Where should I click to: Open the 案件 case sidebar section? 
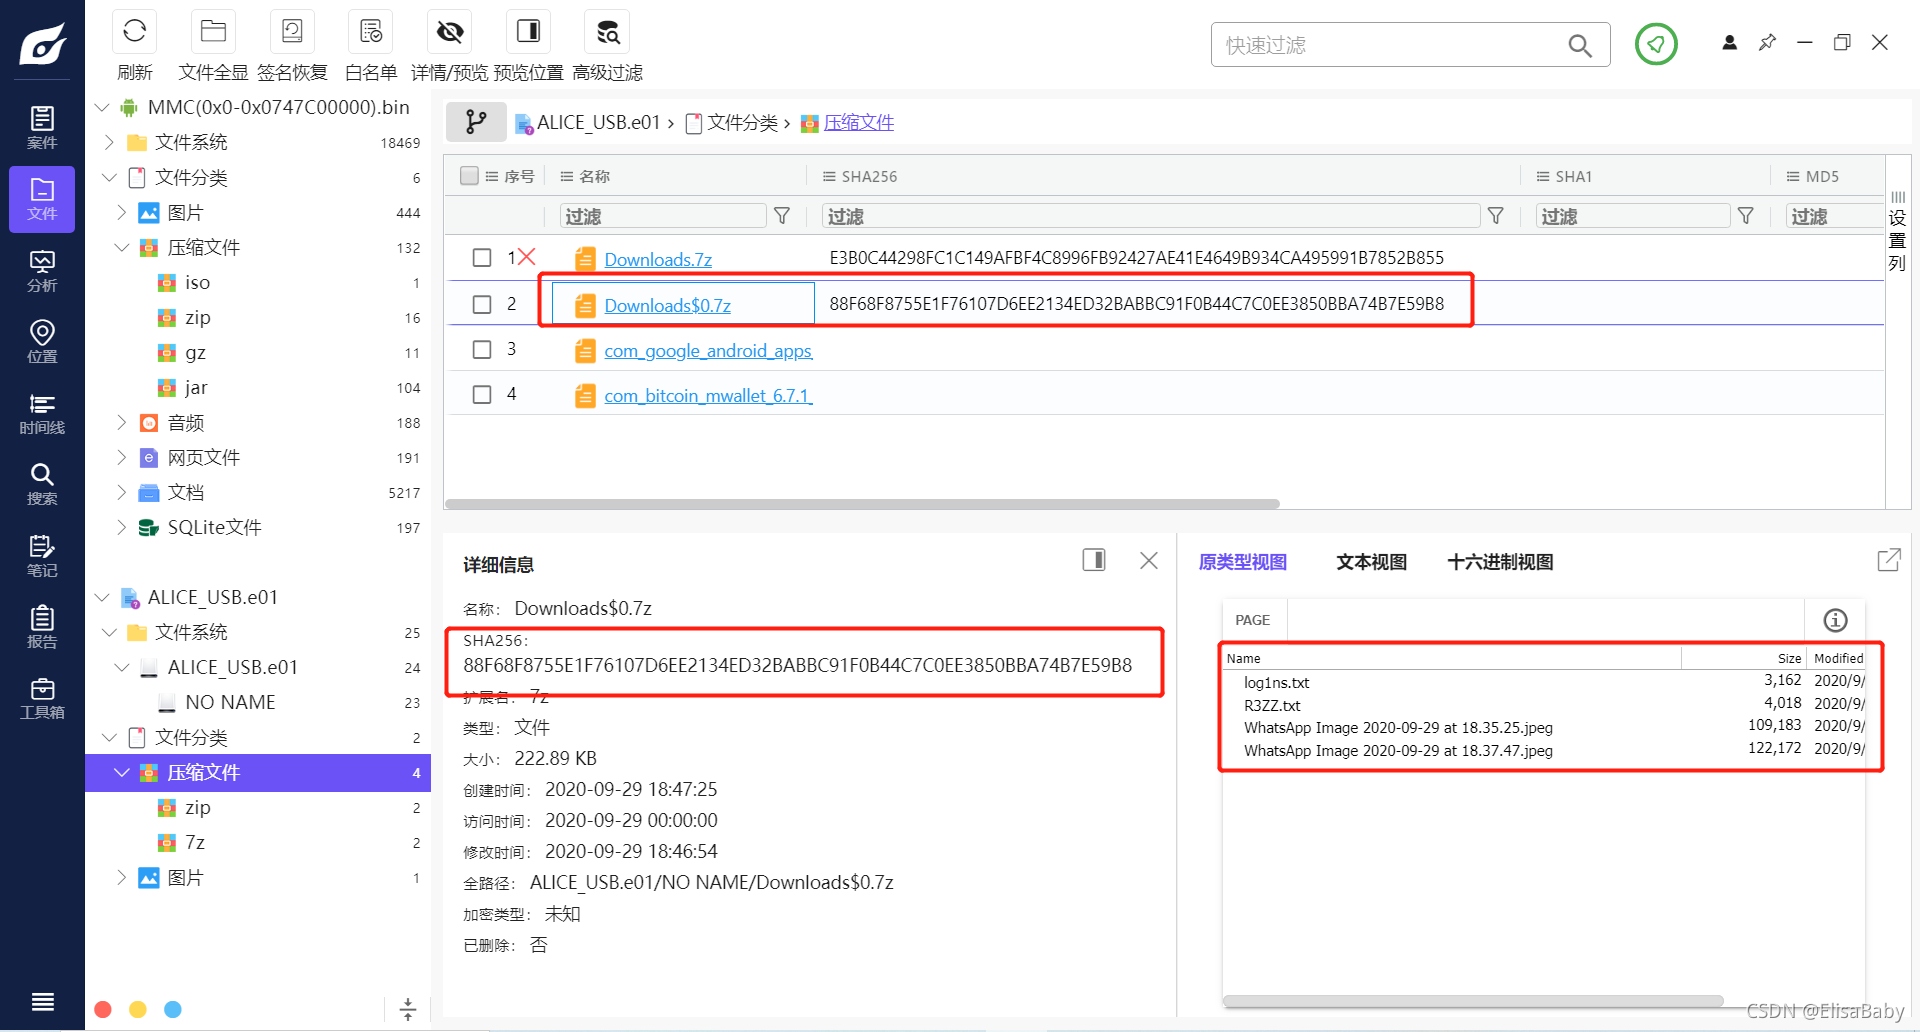click(x=42, y=128)
